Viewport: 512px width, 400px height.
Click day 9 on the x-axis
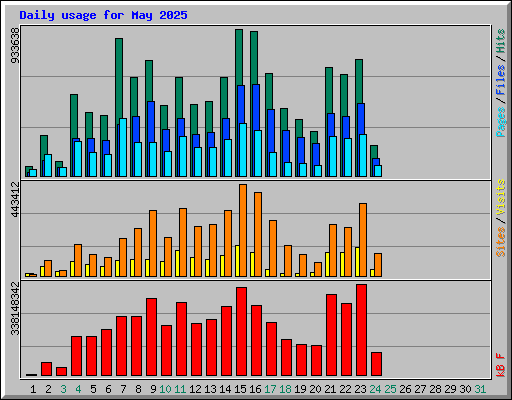pos(153,389)
